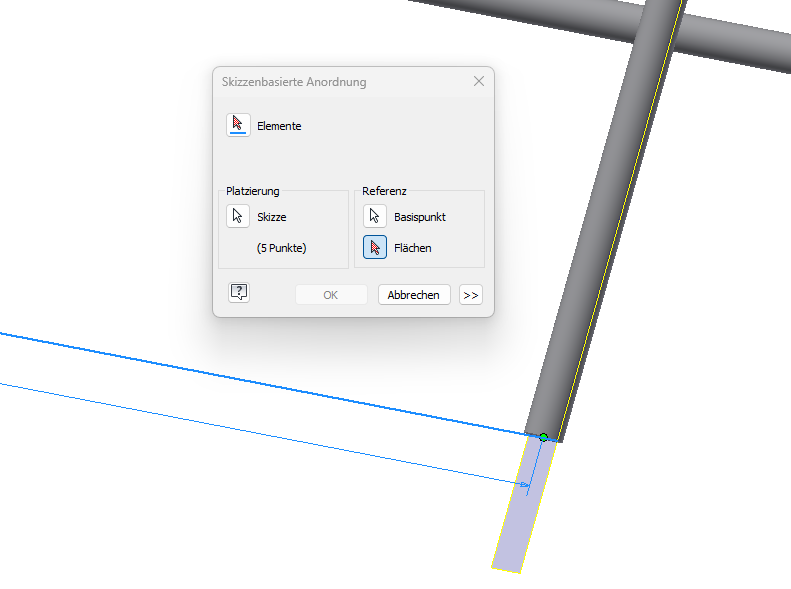The width and height of the screenshot is (791, 589).
Task: Click the Basispunkt label
Action: pos(420,217)
